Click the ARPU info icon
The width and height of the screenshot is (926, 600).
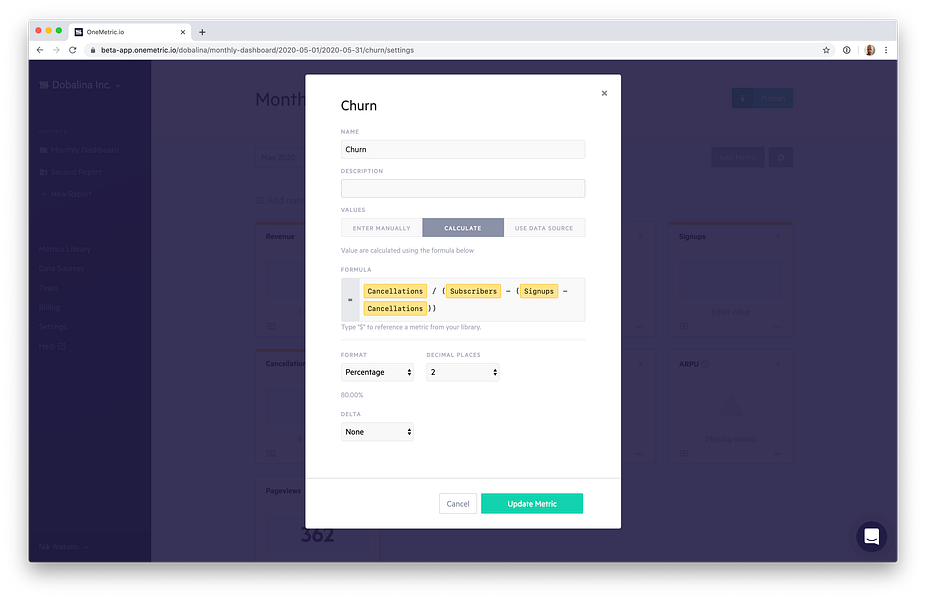click(x=705, y=364)
